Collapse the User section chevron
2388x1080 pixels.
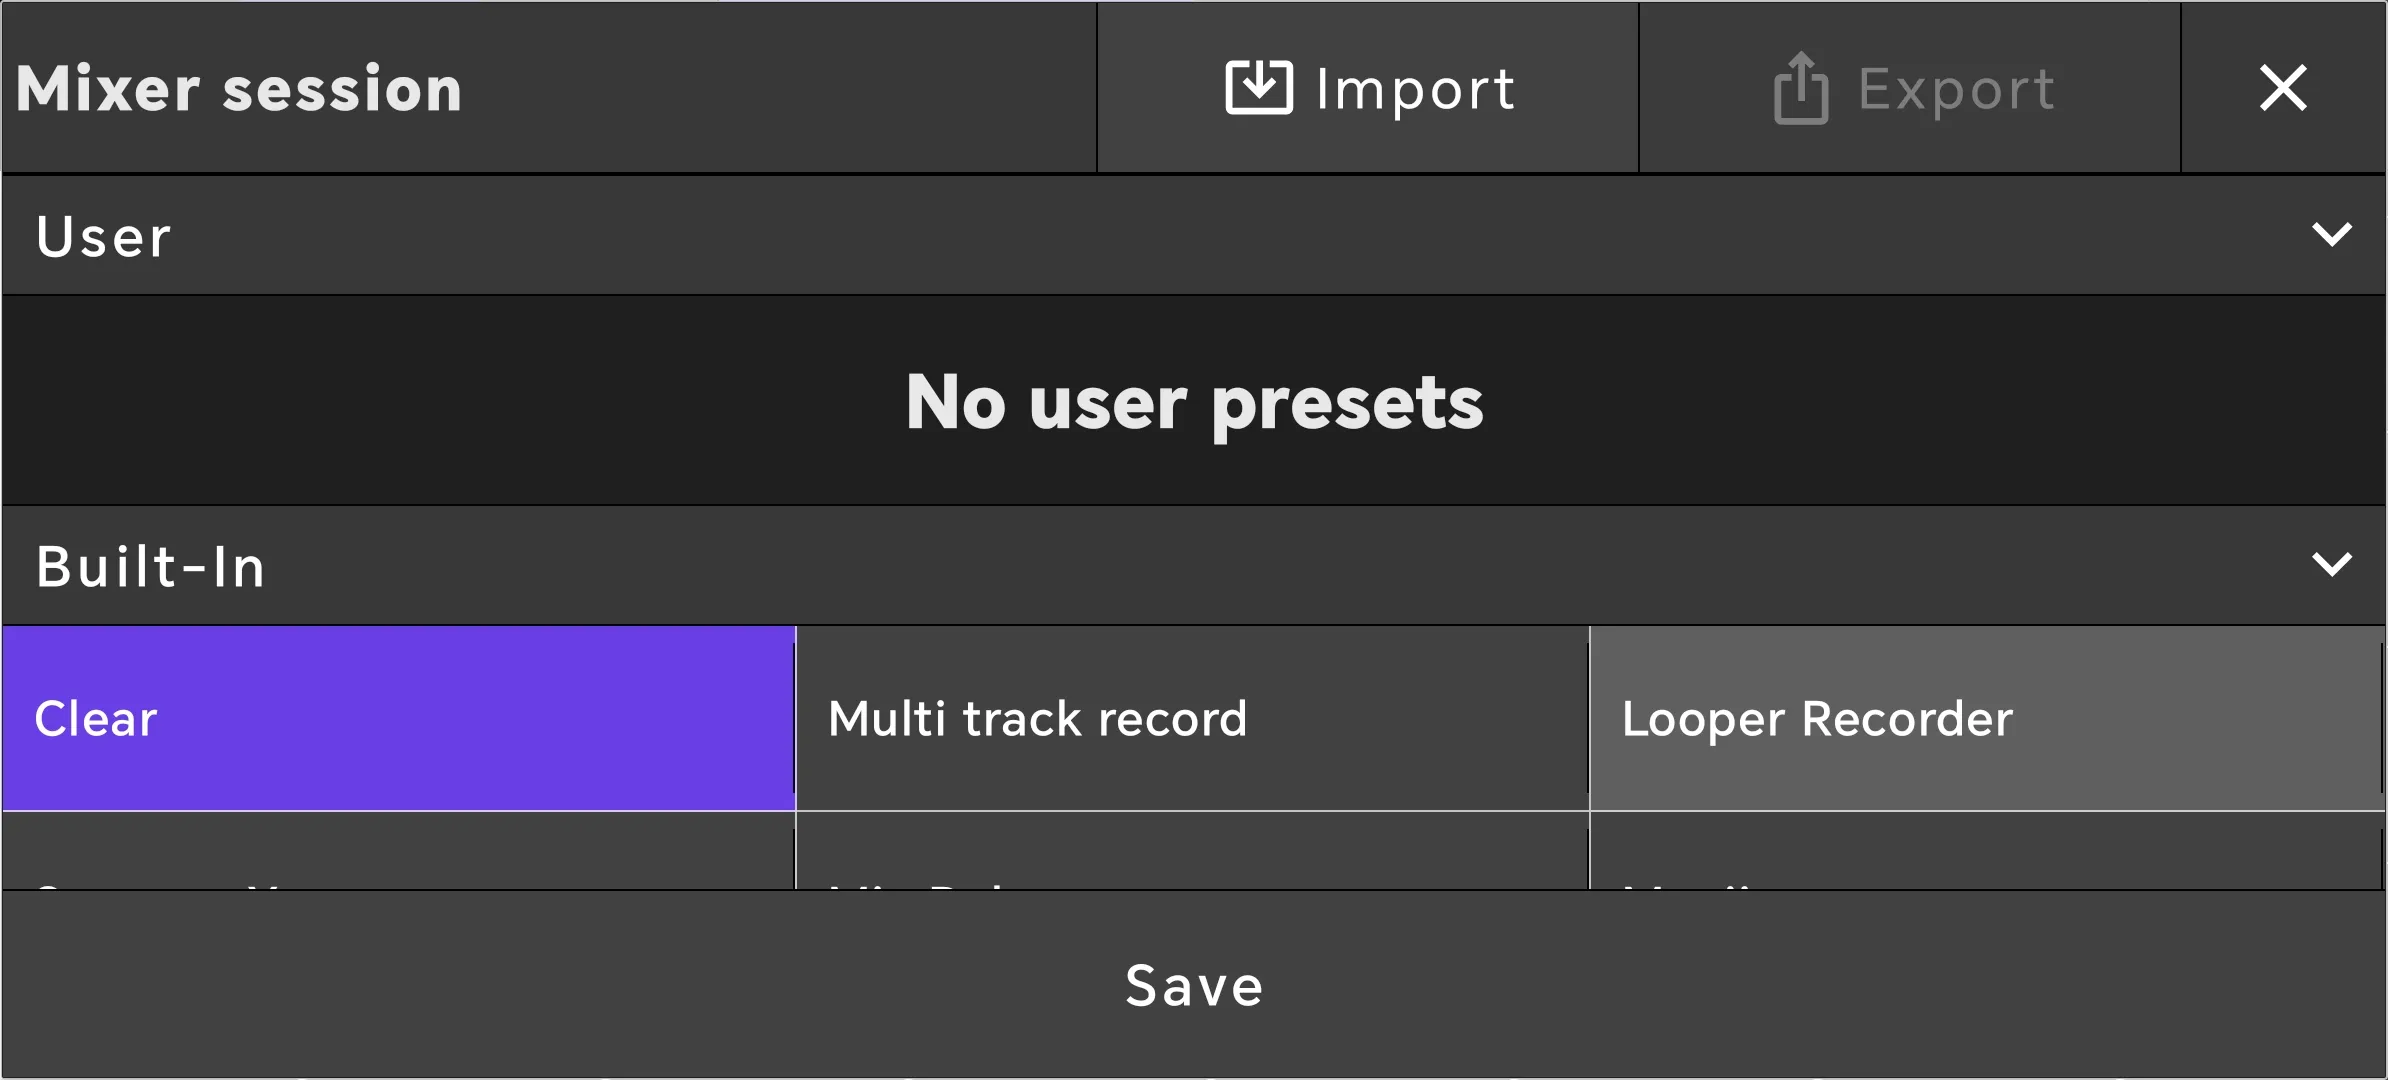click(2331, 235)
